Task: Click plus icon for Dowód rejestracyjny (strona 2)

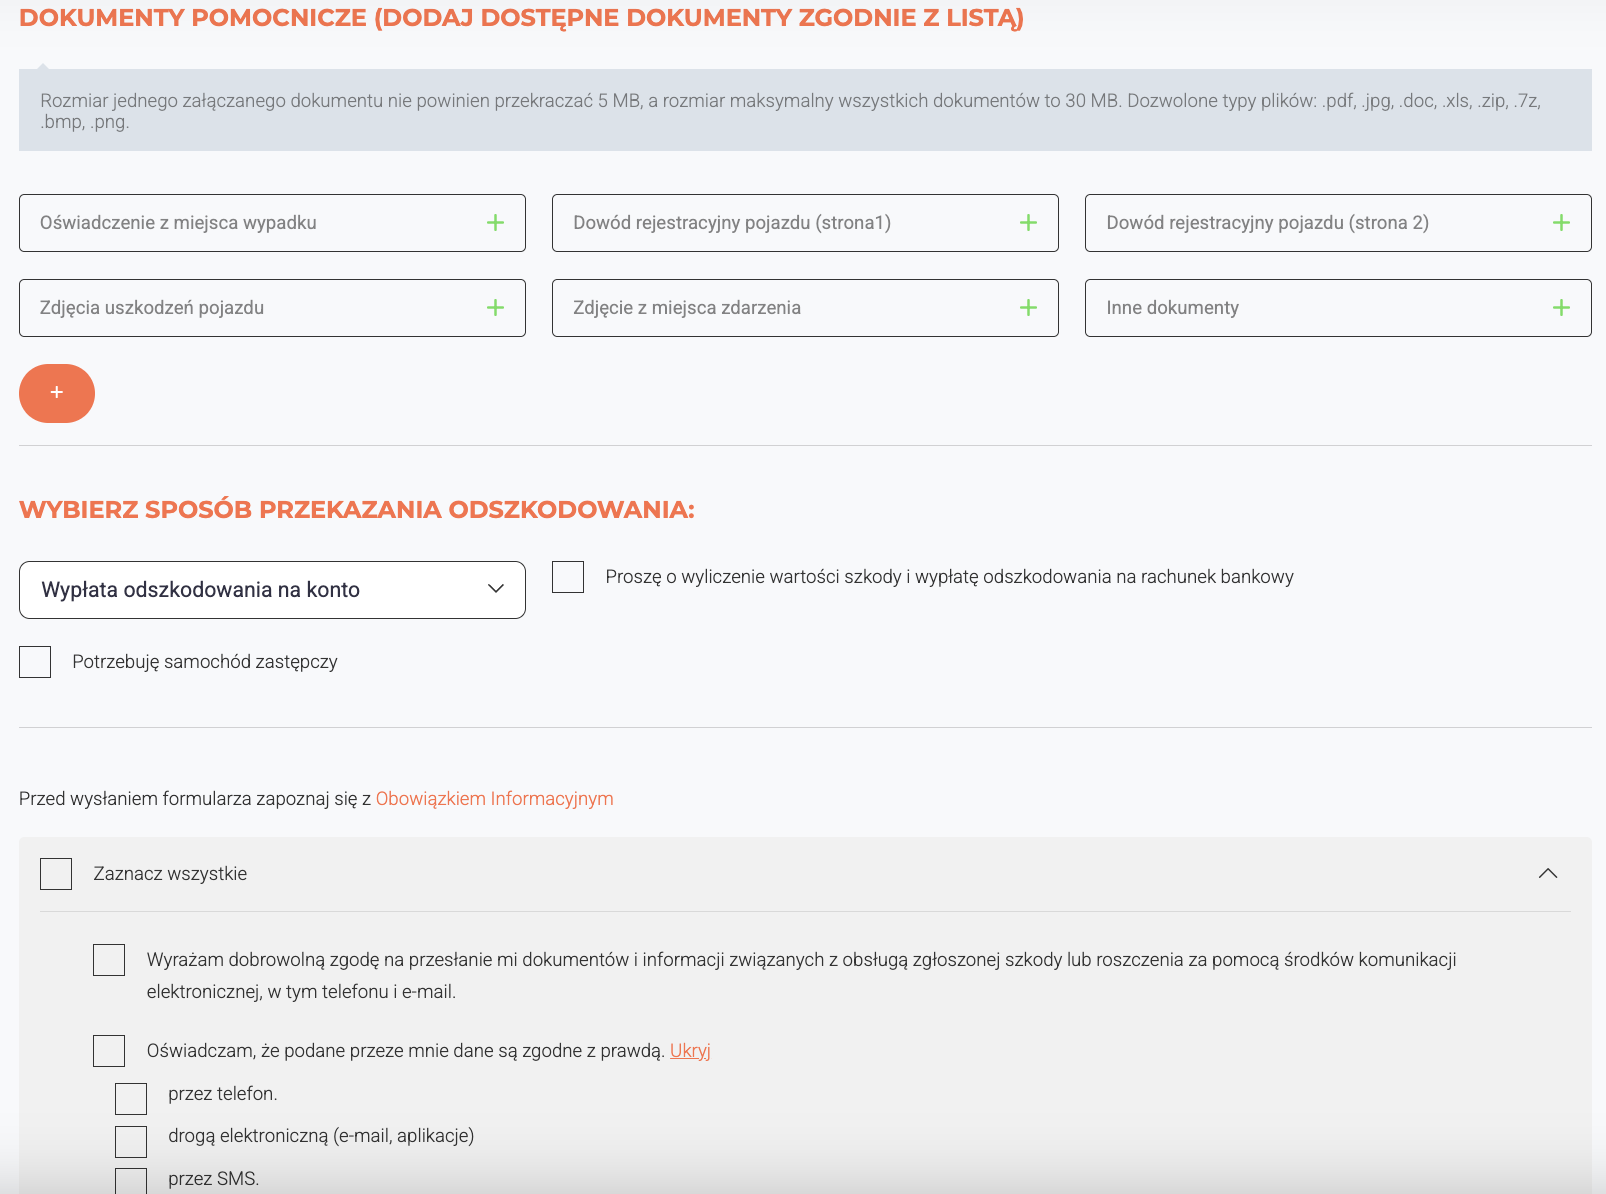Action: click(x=1561, y=223)
